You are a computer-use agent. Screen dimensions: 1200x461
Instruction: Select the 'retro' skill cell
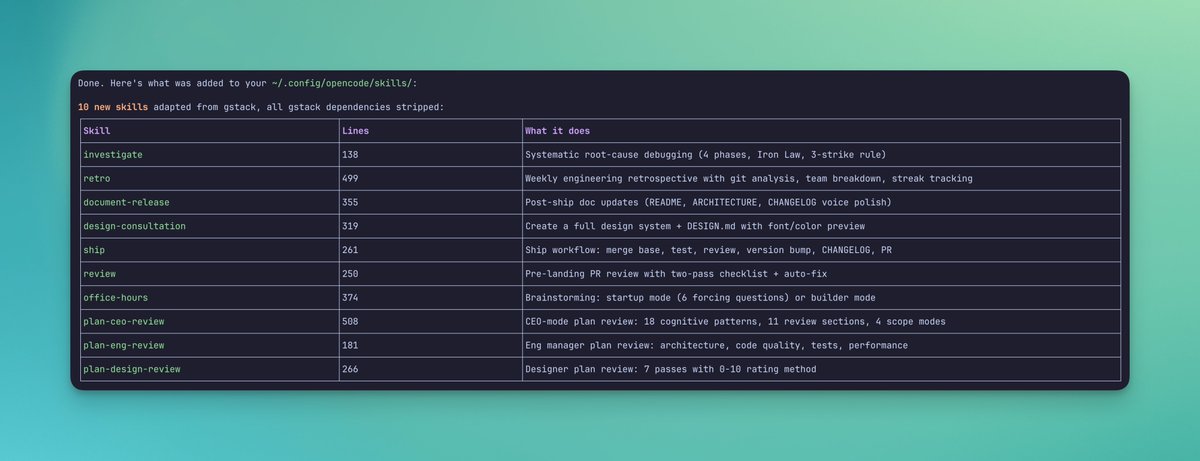coord(97,179)
